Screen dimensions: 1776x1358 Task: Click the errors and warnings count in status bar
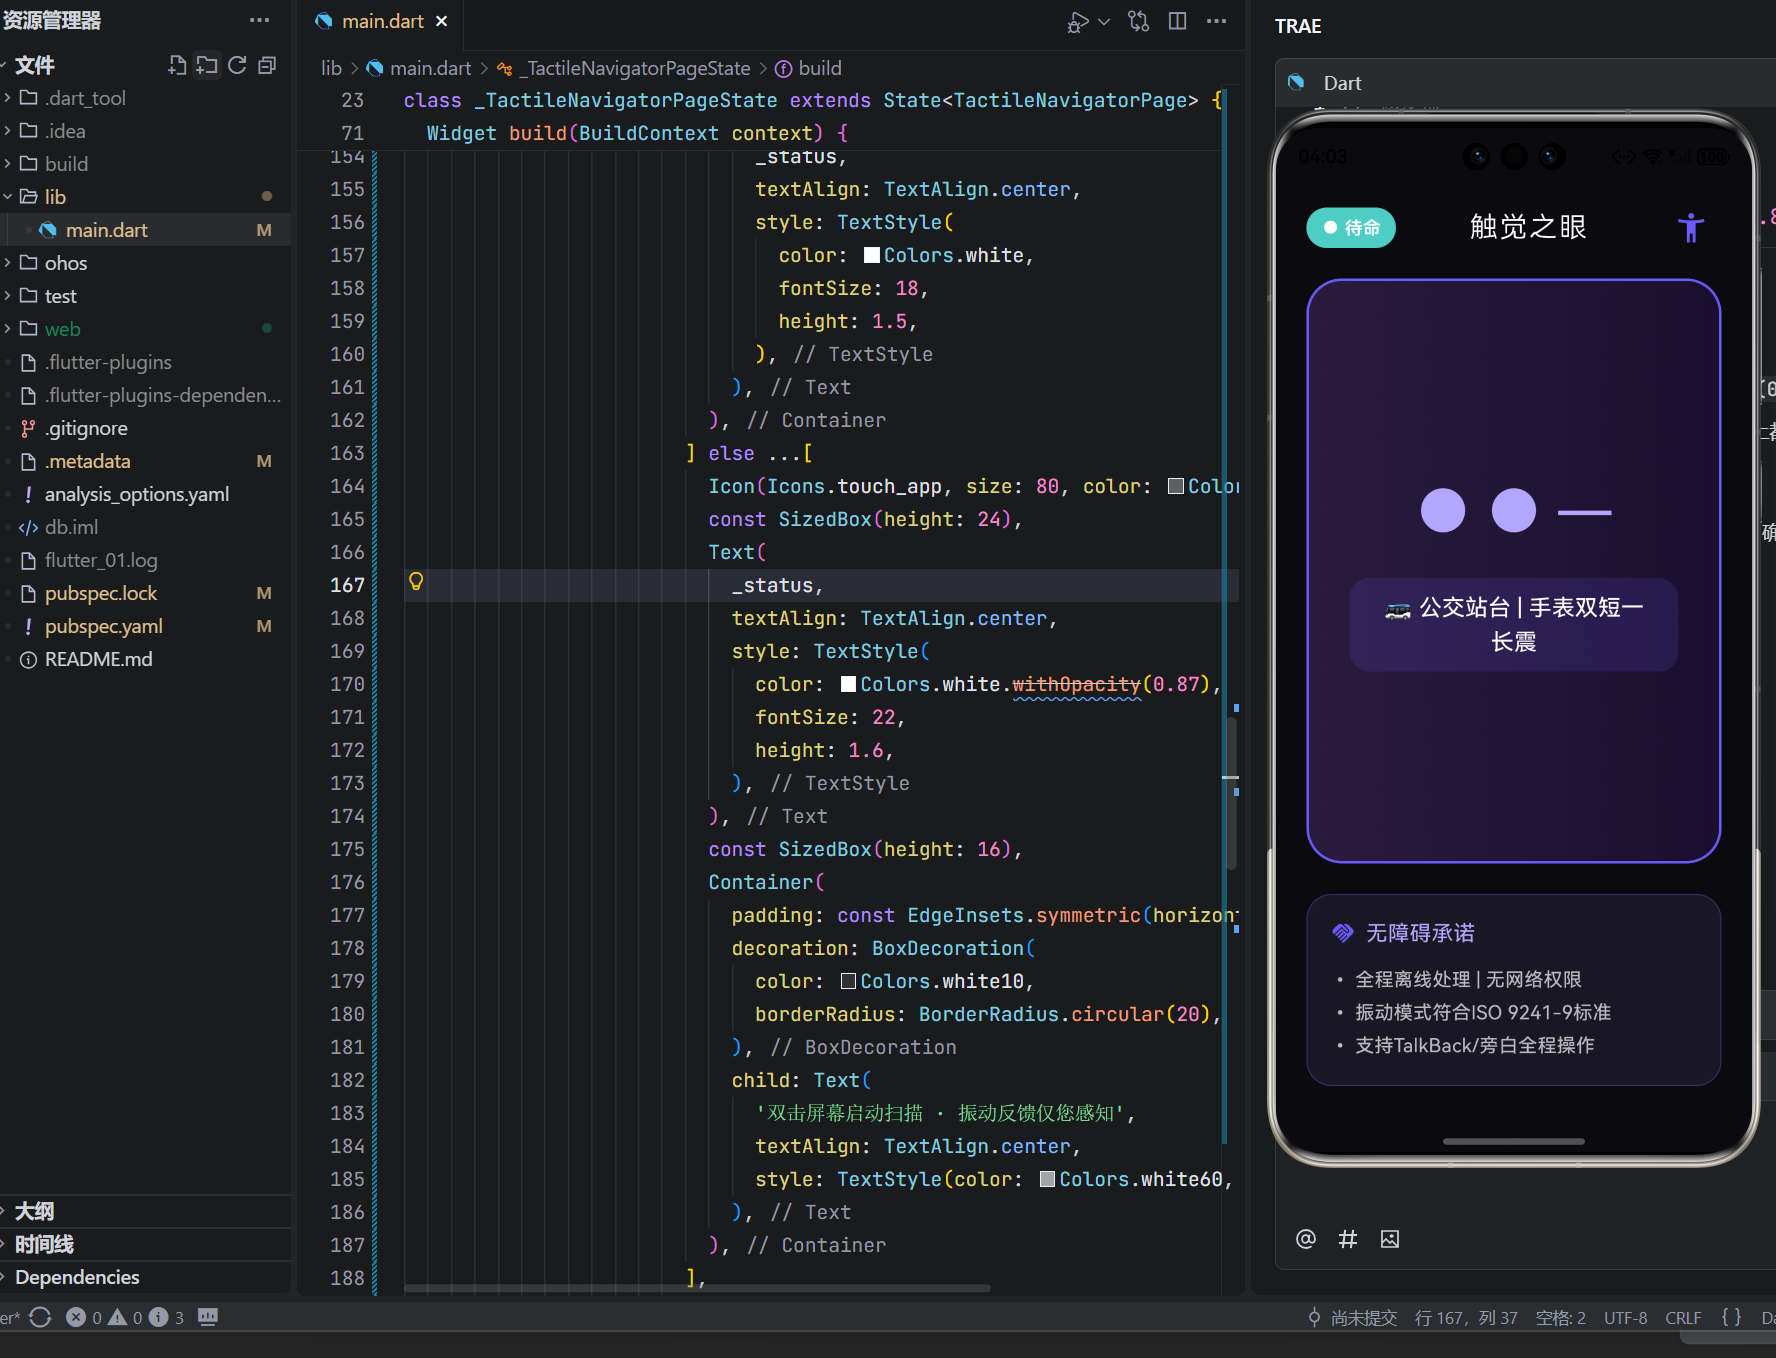126,1317
